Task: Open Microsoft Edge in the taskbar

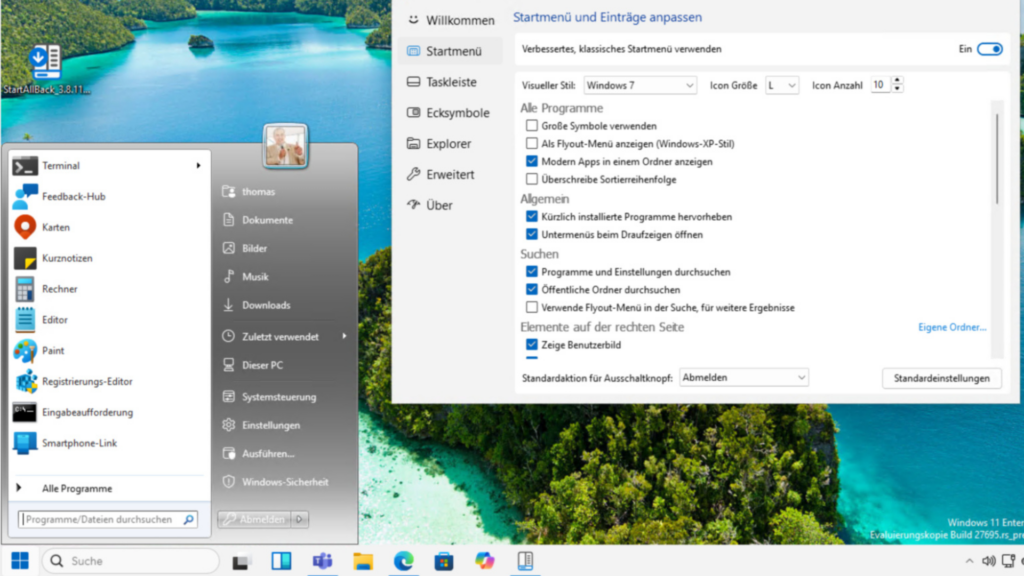Action: point(403,561)
